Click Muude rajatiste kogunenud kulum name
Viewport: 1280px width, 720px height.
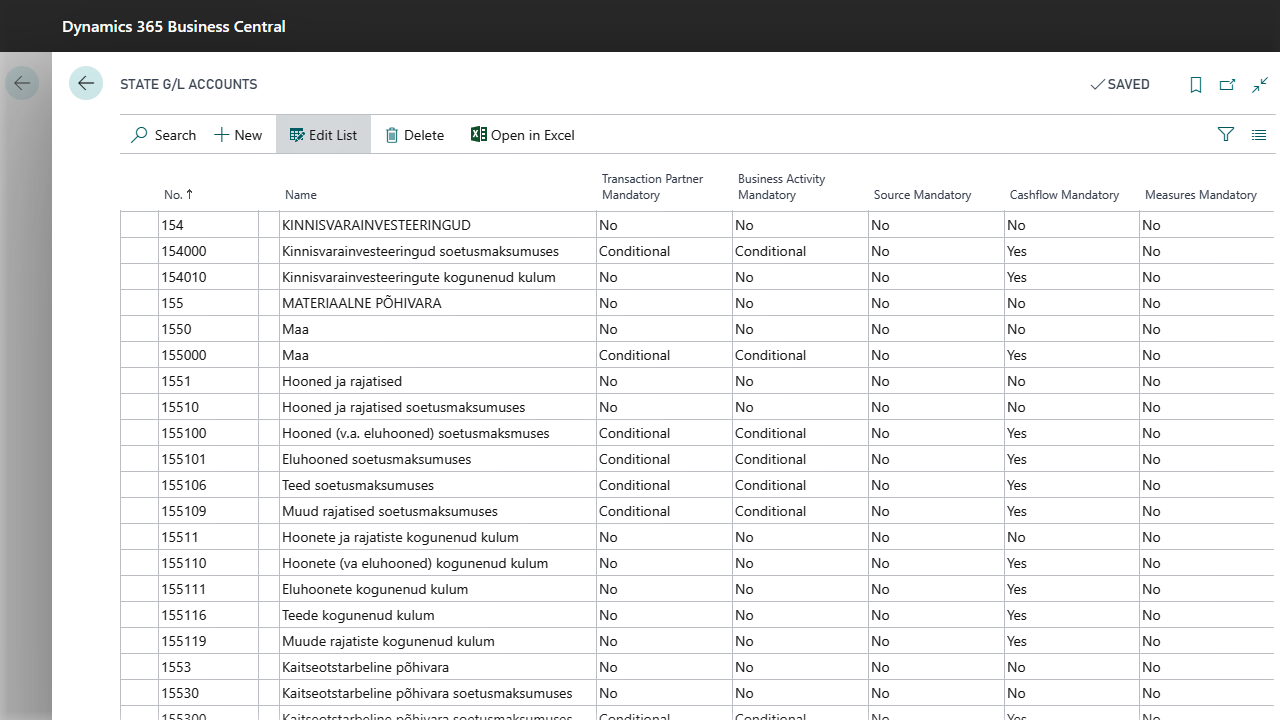(x=436, y=641)
